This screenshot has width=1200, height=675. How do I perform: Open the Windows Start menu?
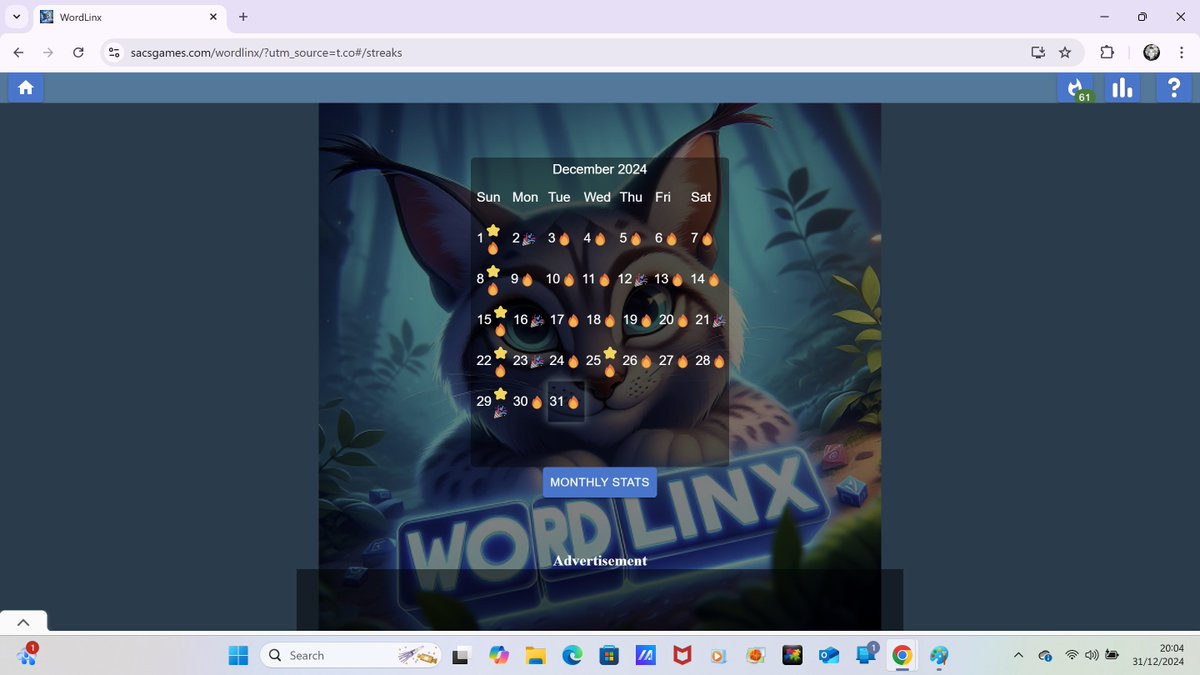click(x=238, y=655)
